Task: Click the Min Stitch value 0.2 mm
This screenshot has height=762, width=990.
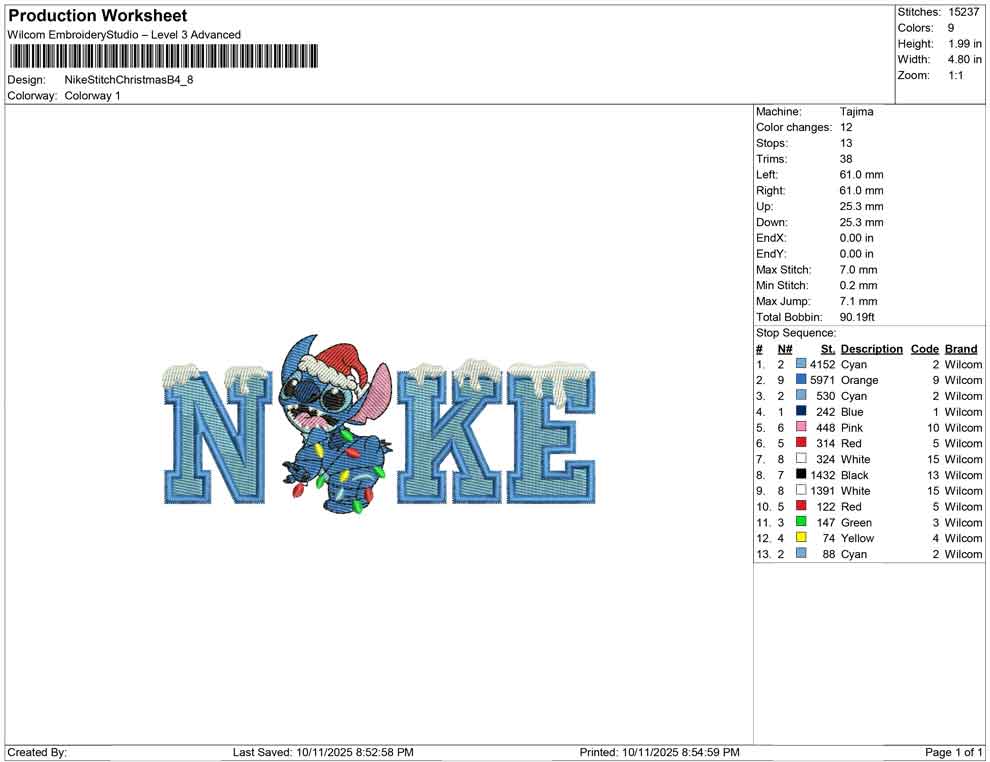Action: click(859, 285)
